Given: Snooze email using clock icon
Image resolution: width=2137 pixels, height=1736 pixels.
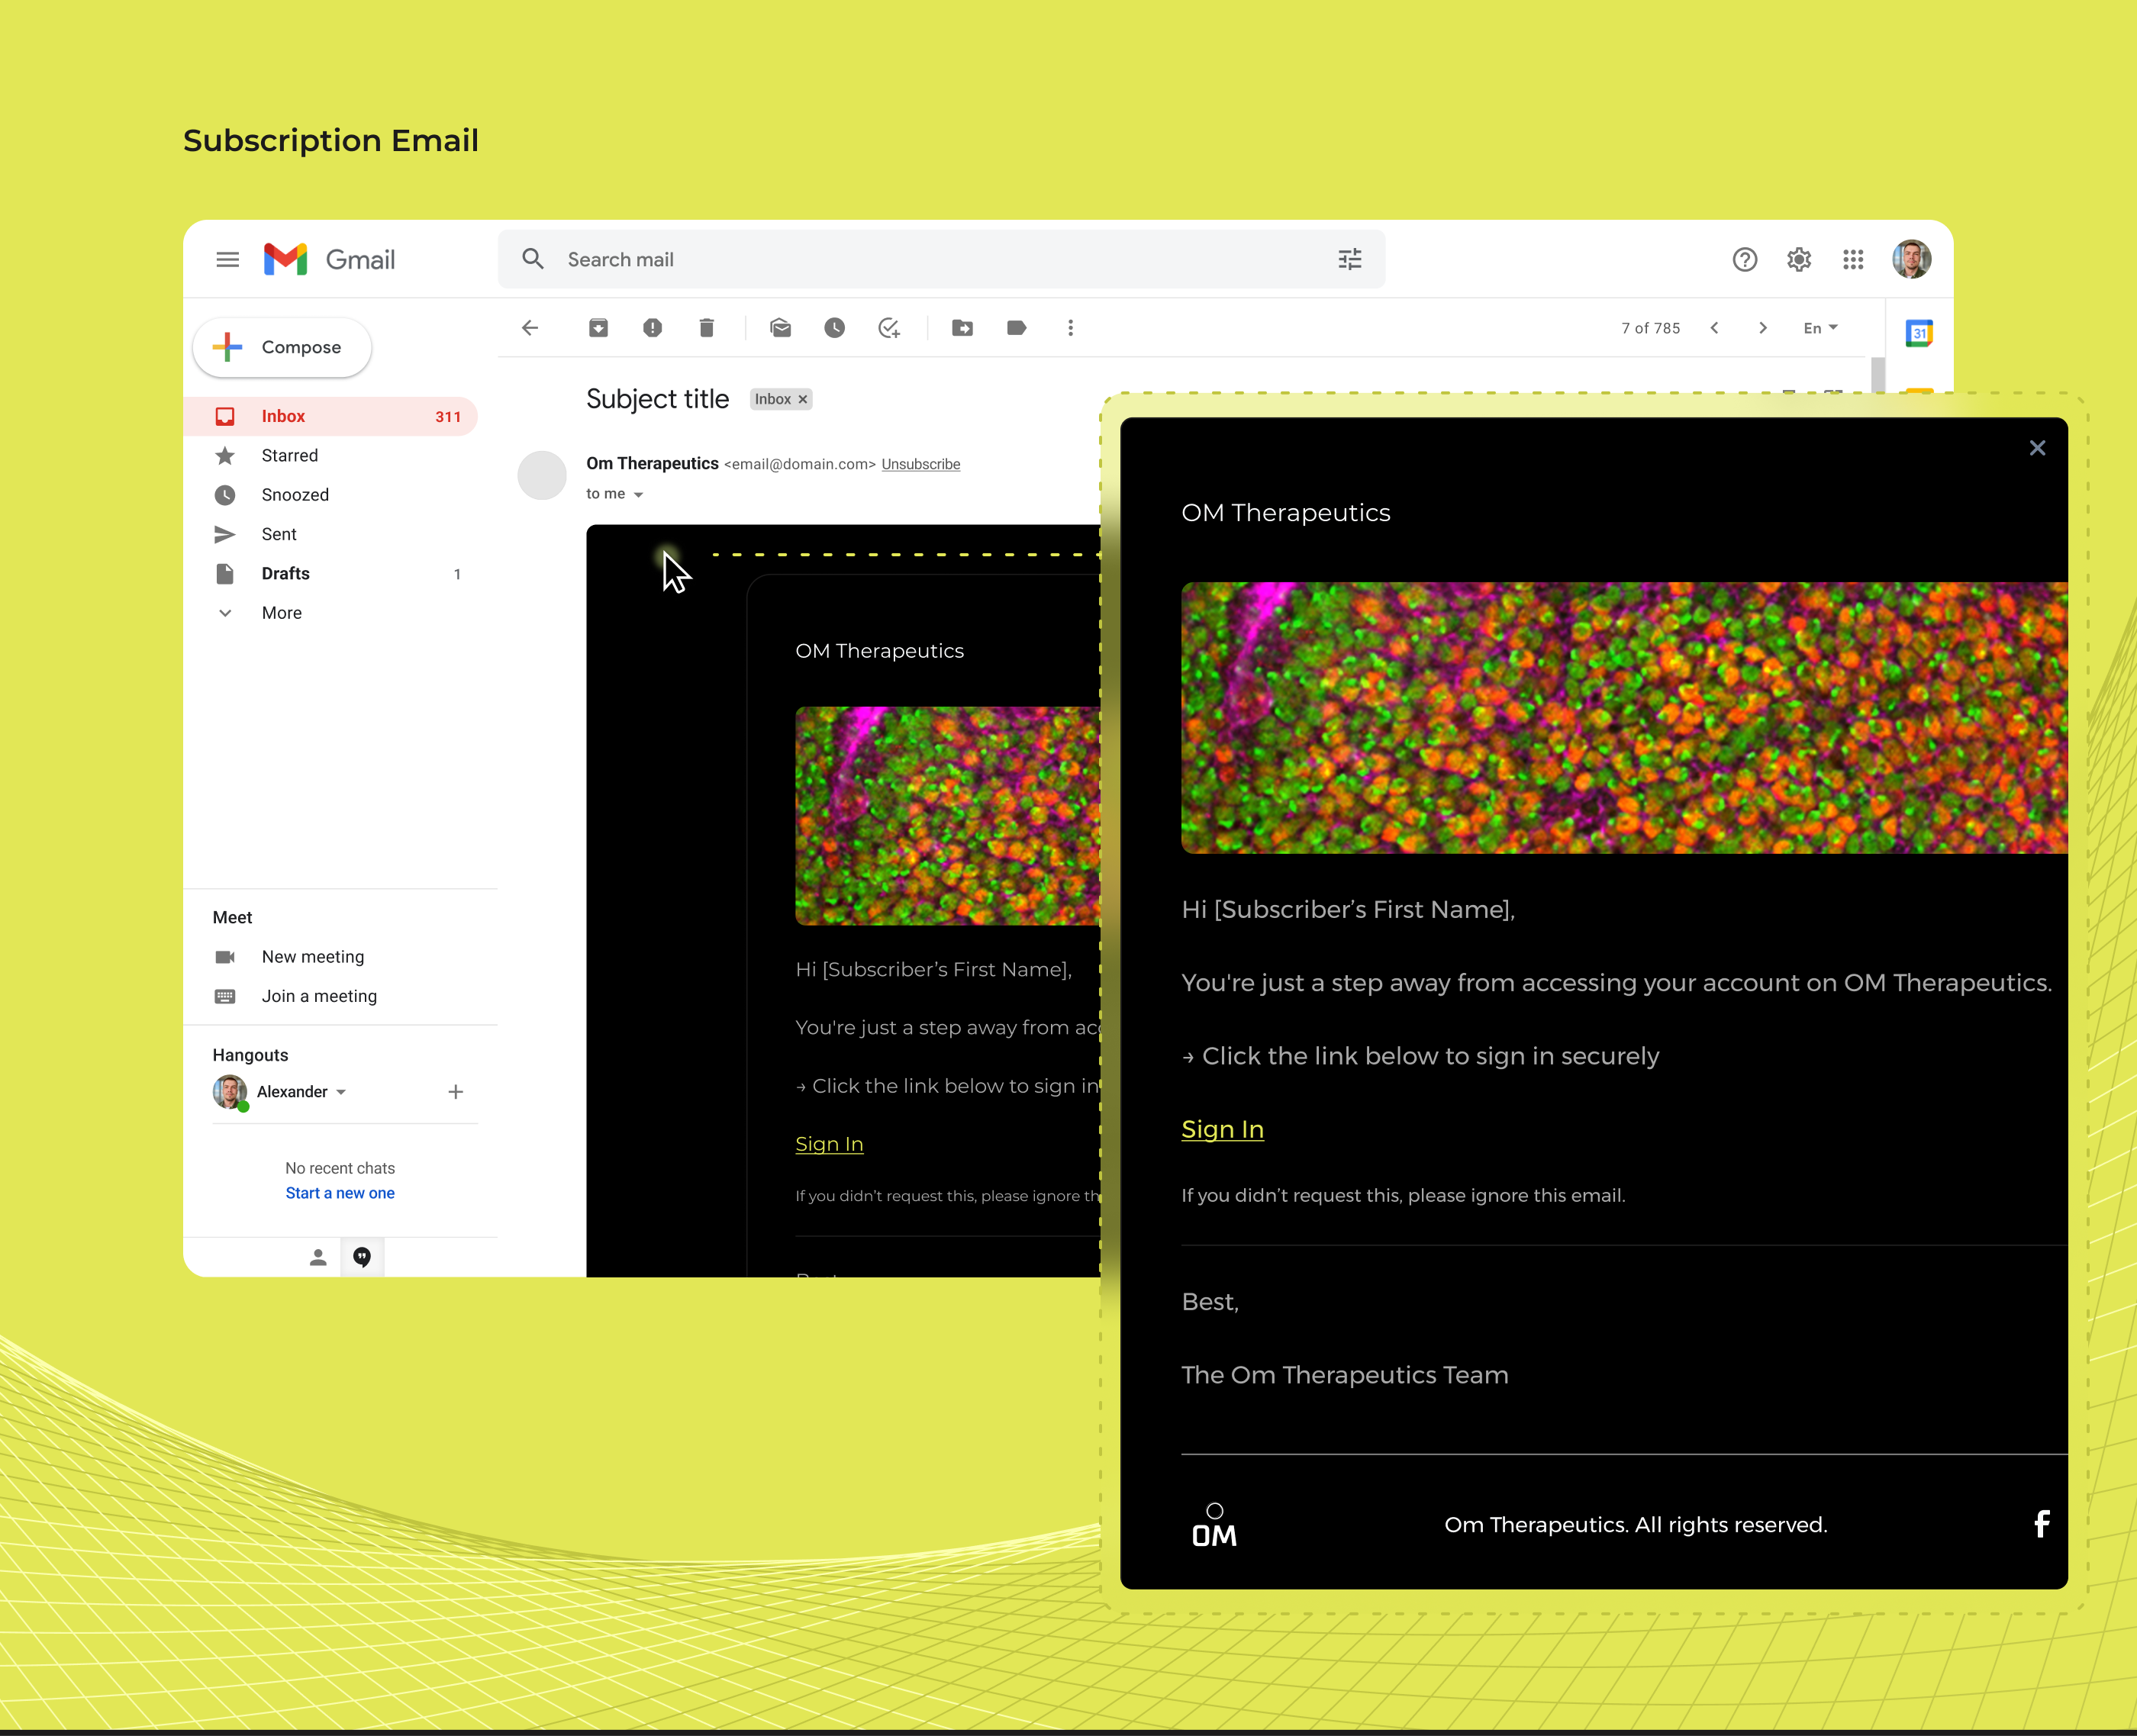Looking at the screenshot, I should (834, 328).
